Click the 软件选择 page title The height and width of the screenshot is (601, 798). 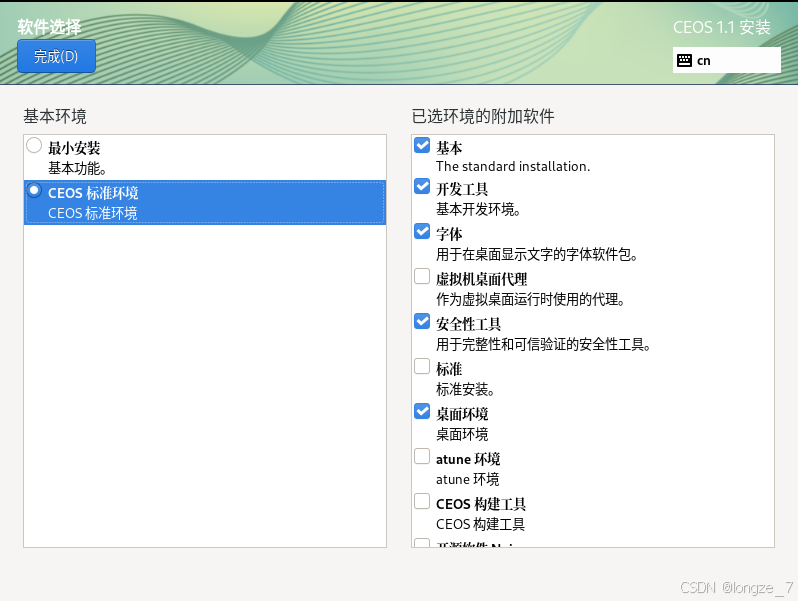pyautogui.click(x=49, y=27)
